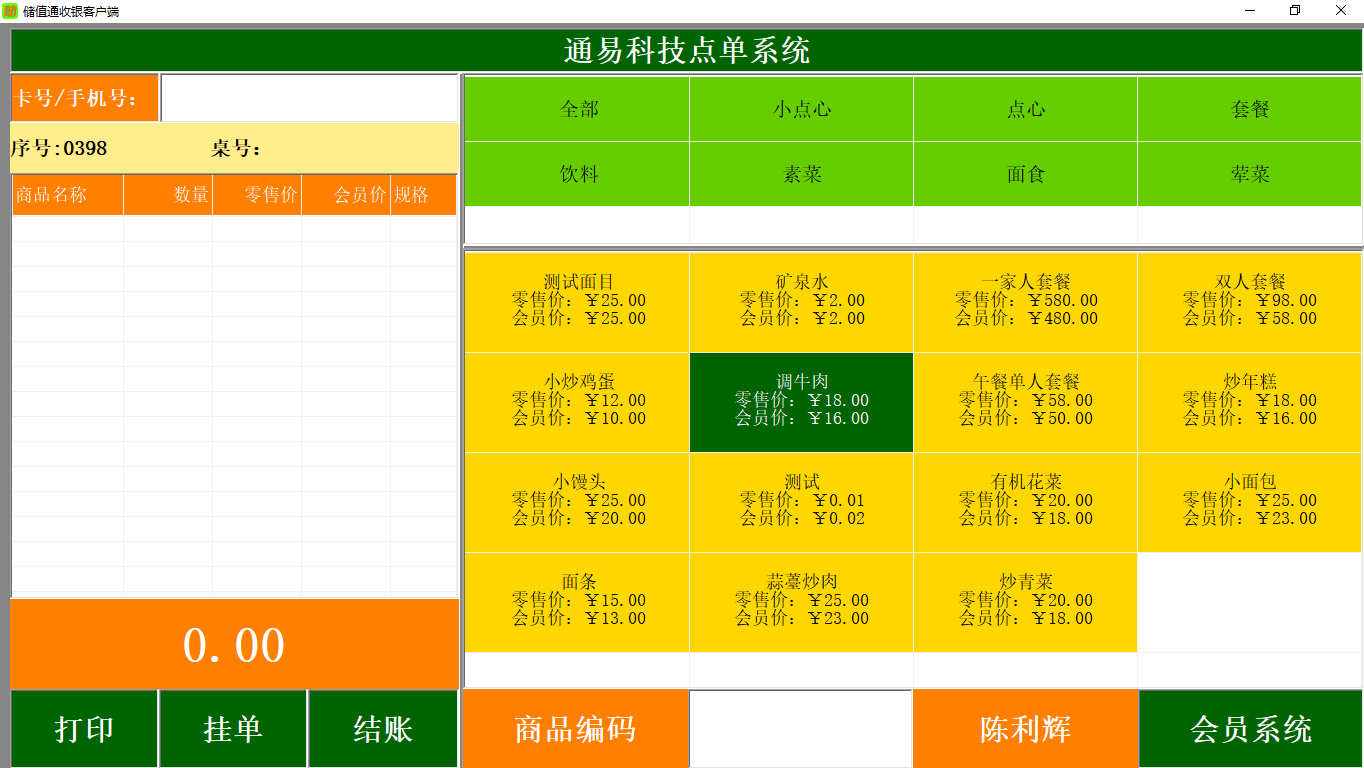Show the 饮料 category items

coord(577,174)
